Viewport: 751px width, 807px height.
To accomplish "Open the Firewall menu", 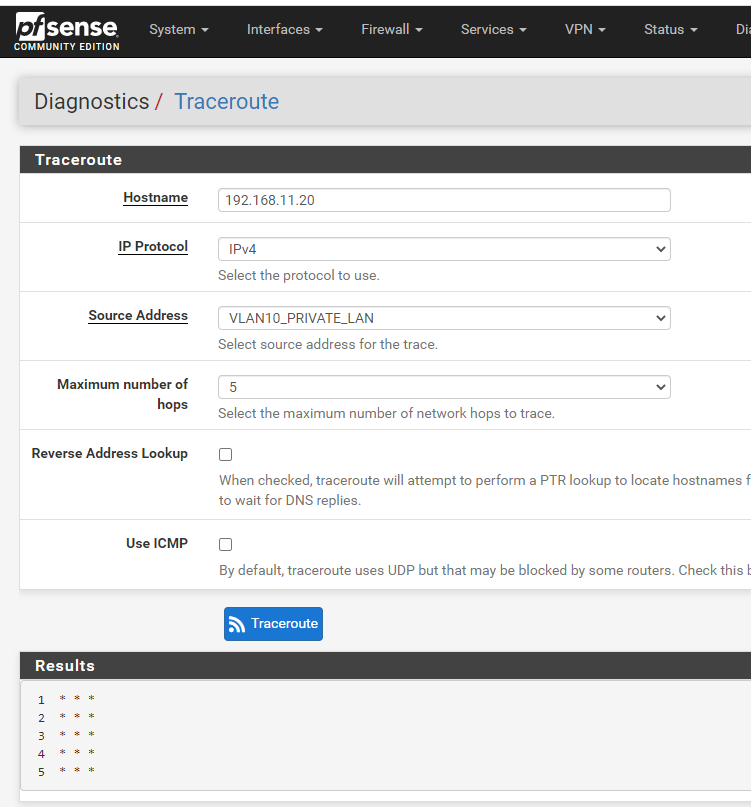I will click(x=392, y=29).
